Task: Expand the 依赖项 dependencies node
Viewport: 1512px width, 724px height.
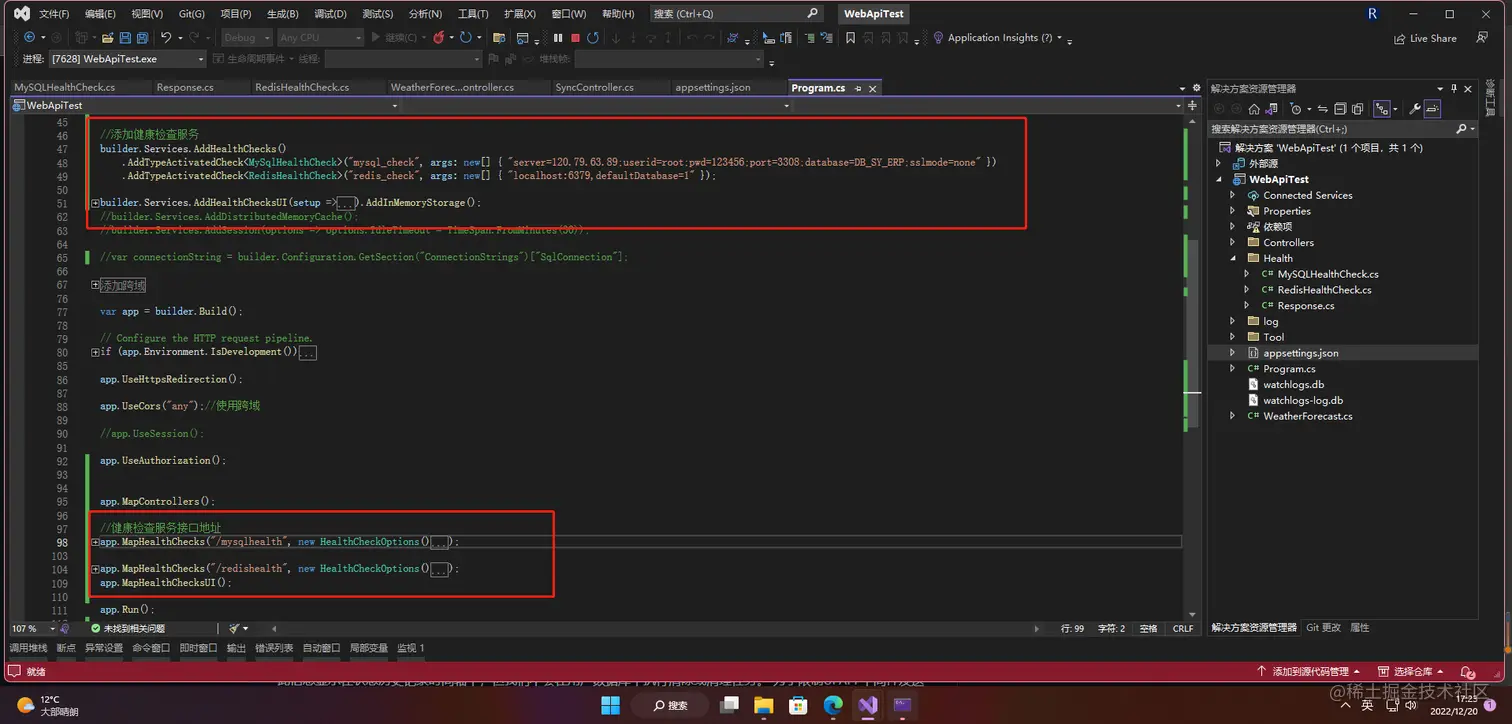Action: pos(1233,227)
